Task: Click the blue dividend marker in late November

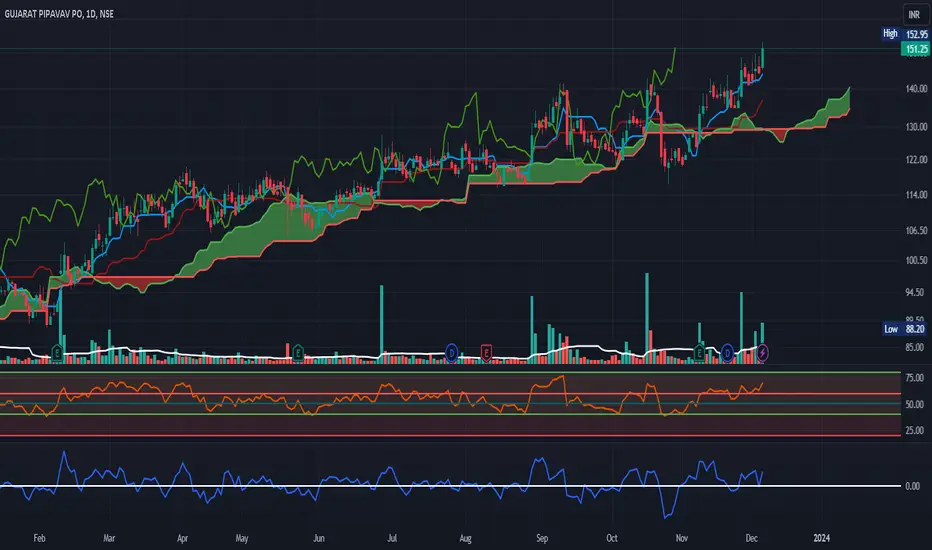Action: click(x=727, y=353)
